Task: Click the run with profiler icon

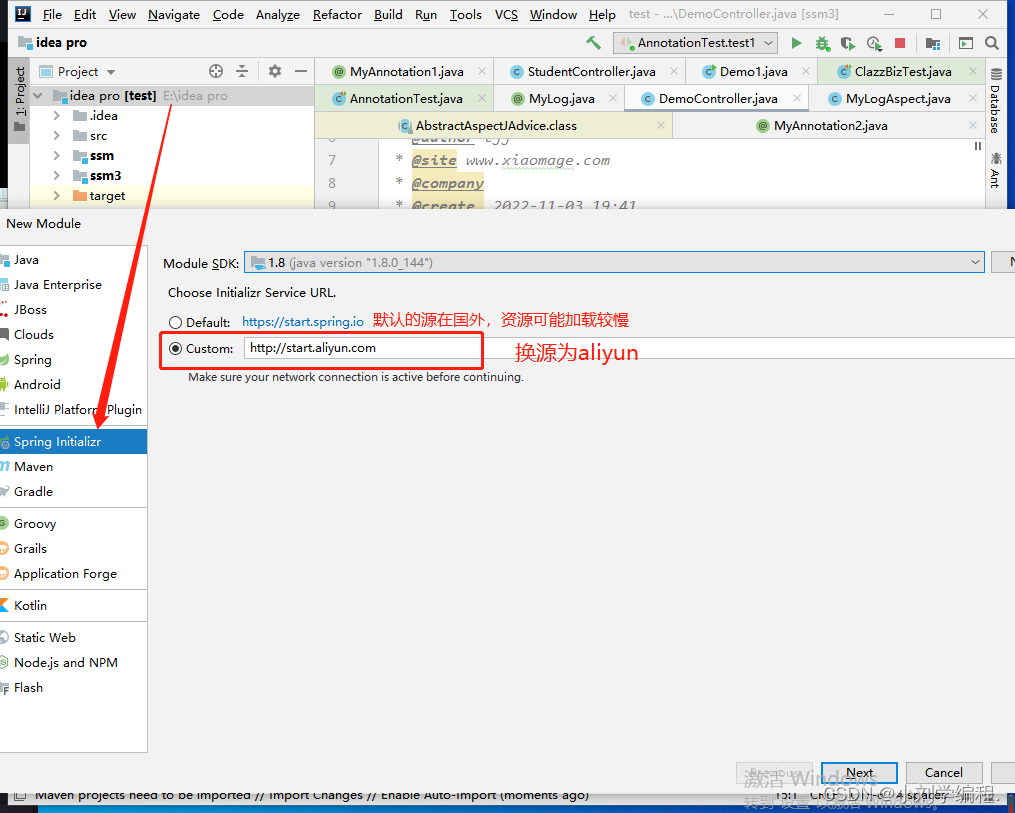Action: (874, 43)
